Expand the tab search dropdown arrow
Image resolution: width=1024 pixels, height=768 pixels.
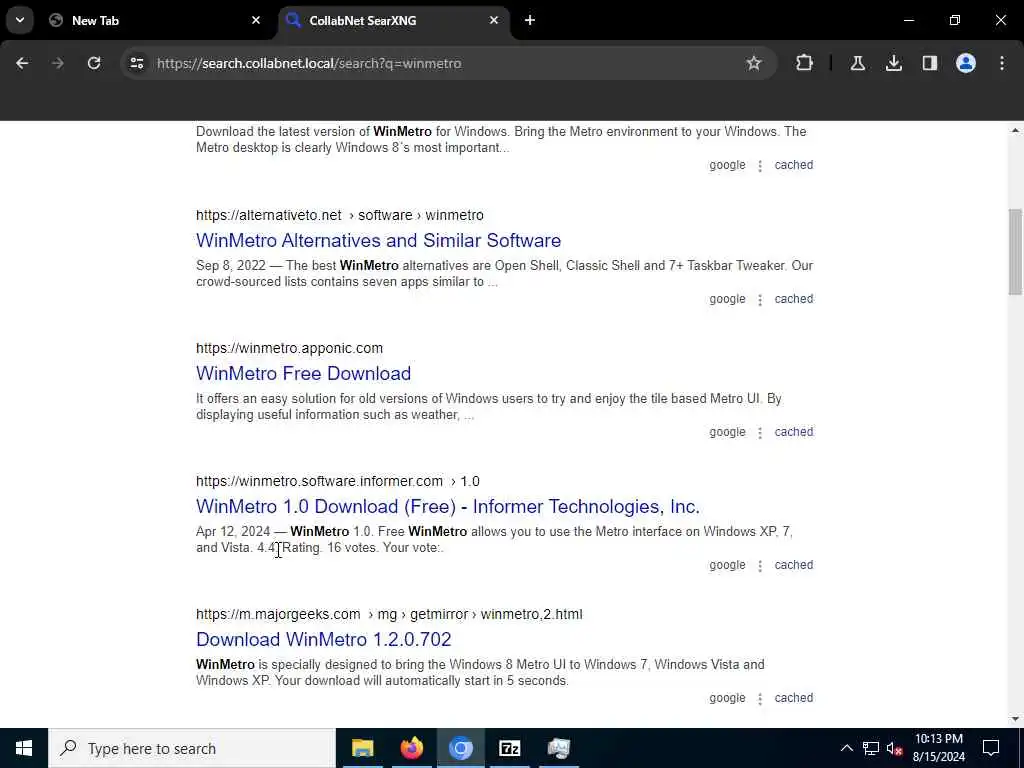[x=20, y=20]
